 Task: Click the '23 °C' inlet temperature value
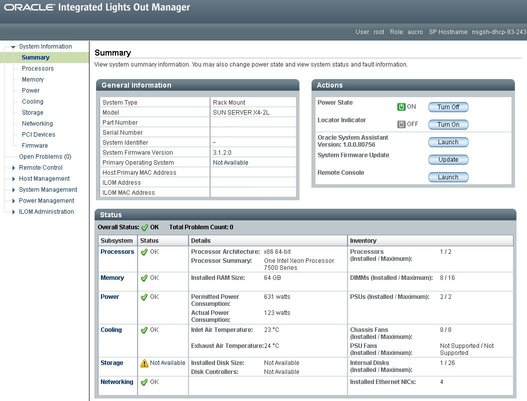coord(272,330)
